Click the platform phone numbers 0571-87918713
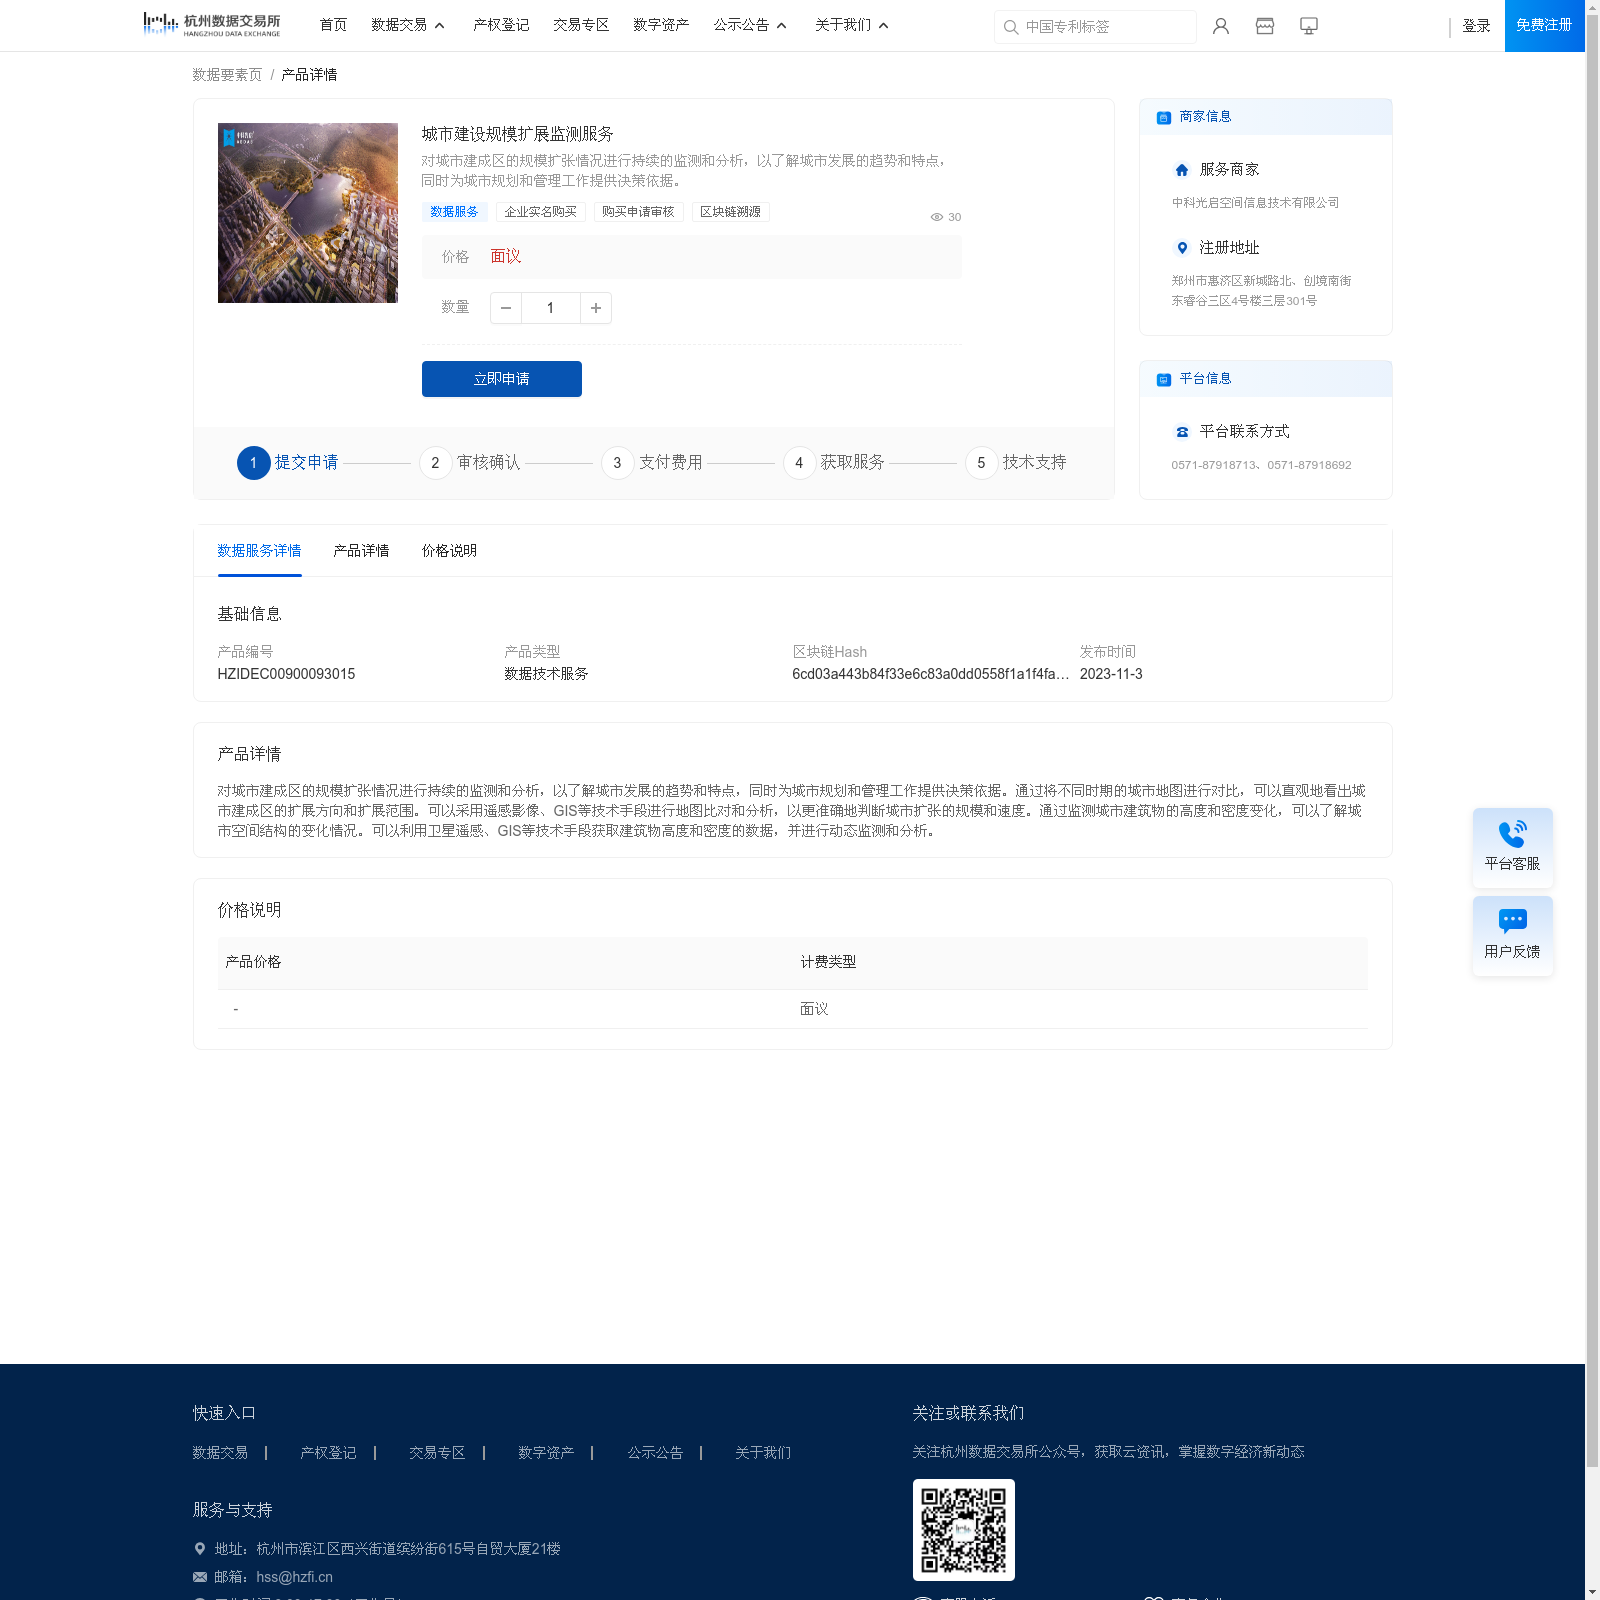Viewport: 1600px width, 1600px height. coord(1261,465)
